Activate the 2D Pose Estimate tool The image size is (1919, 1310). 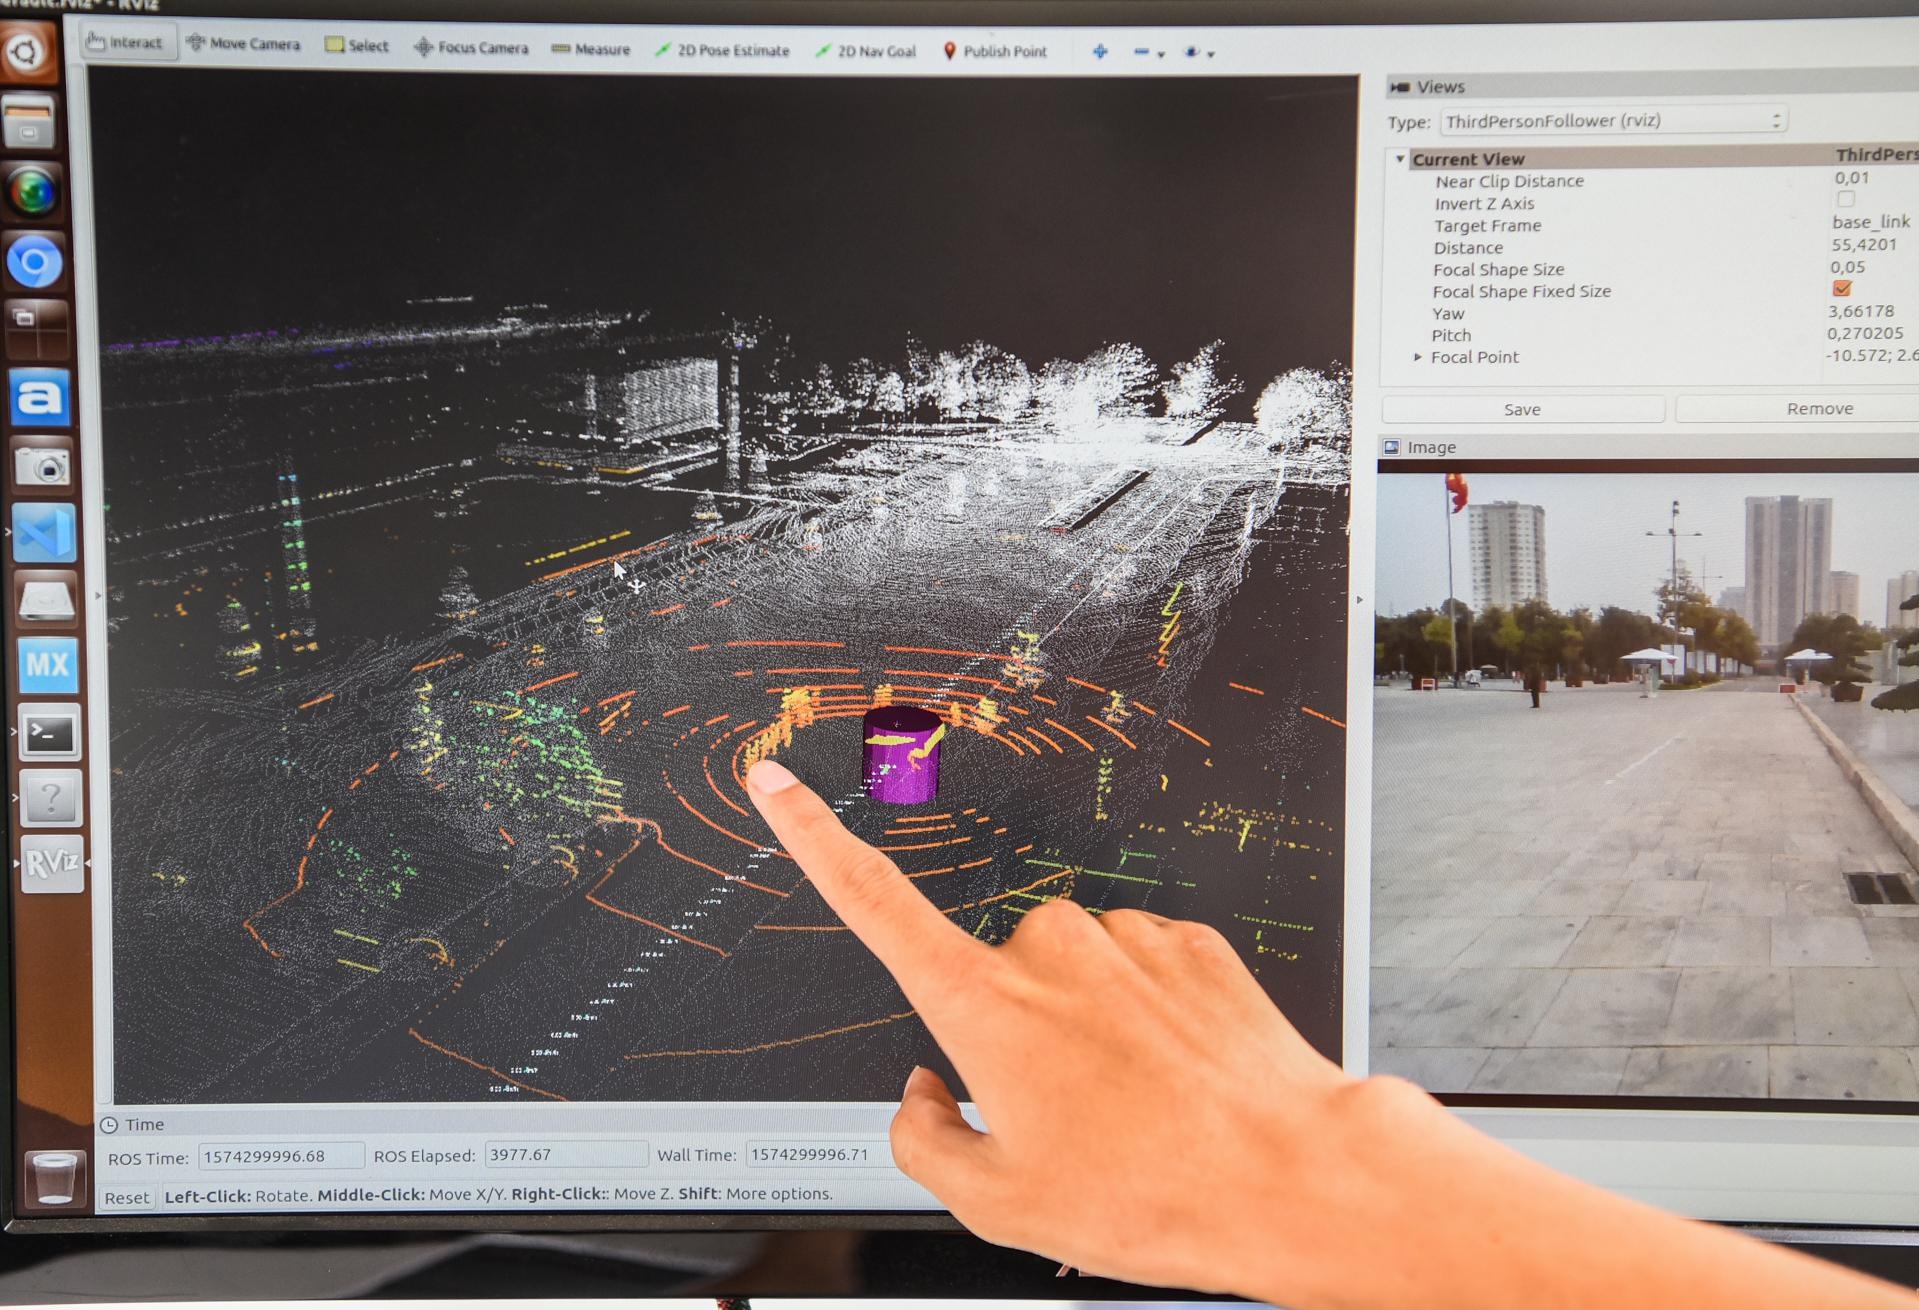[722, 50]
